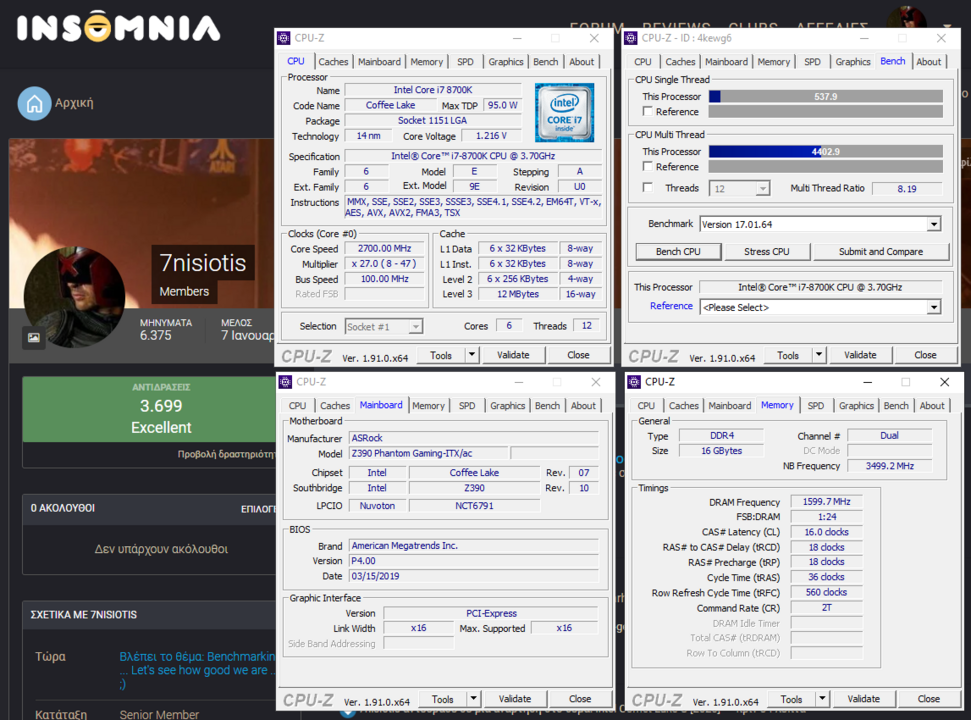Viewport: 971px width, 720px height.
Task: Click the Tools button in the Memory window
Action: coord(791,699)
